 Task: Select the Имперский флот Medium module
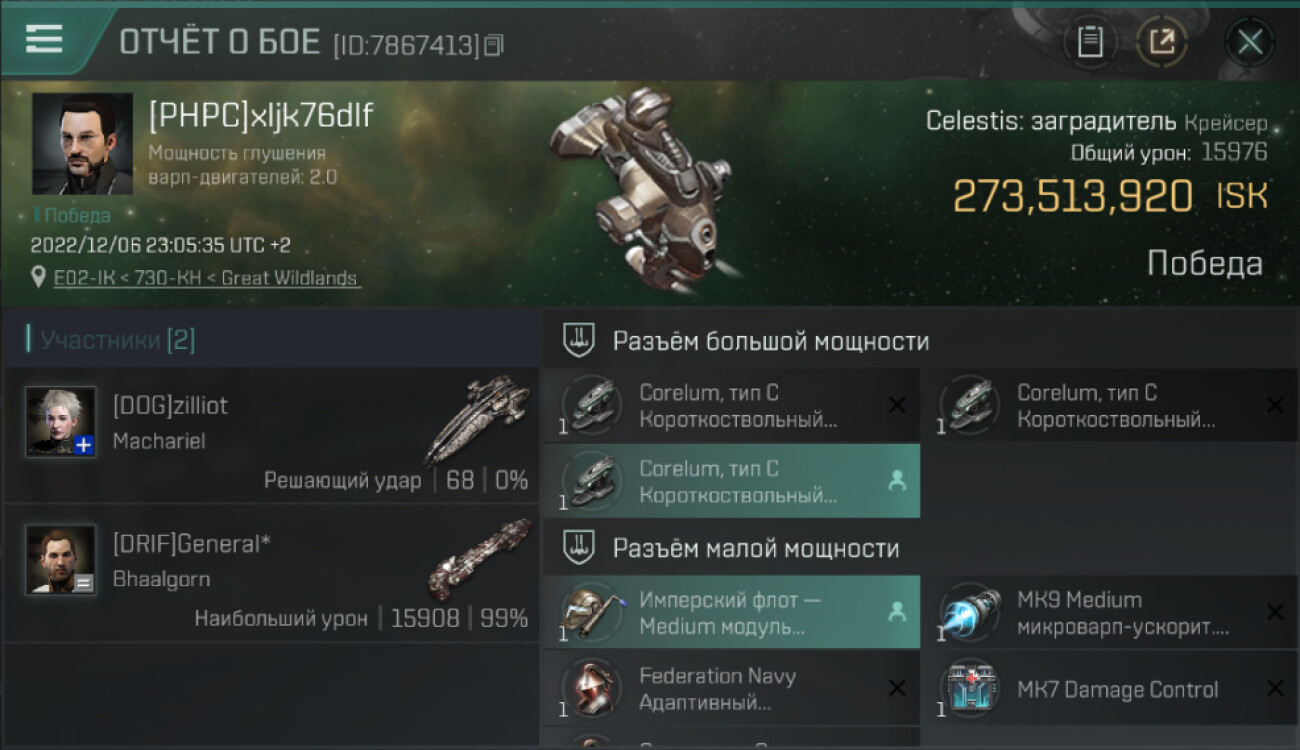coord(731,612)
